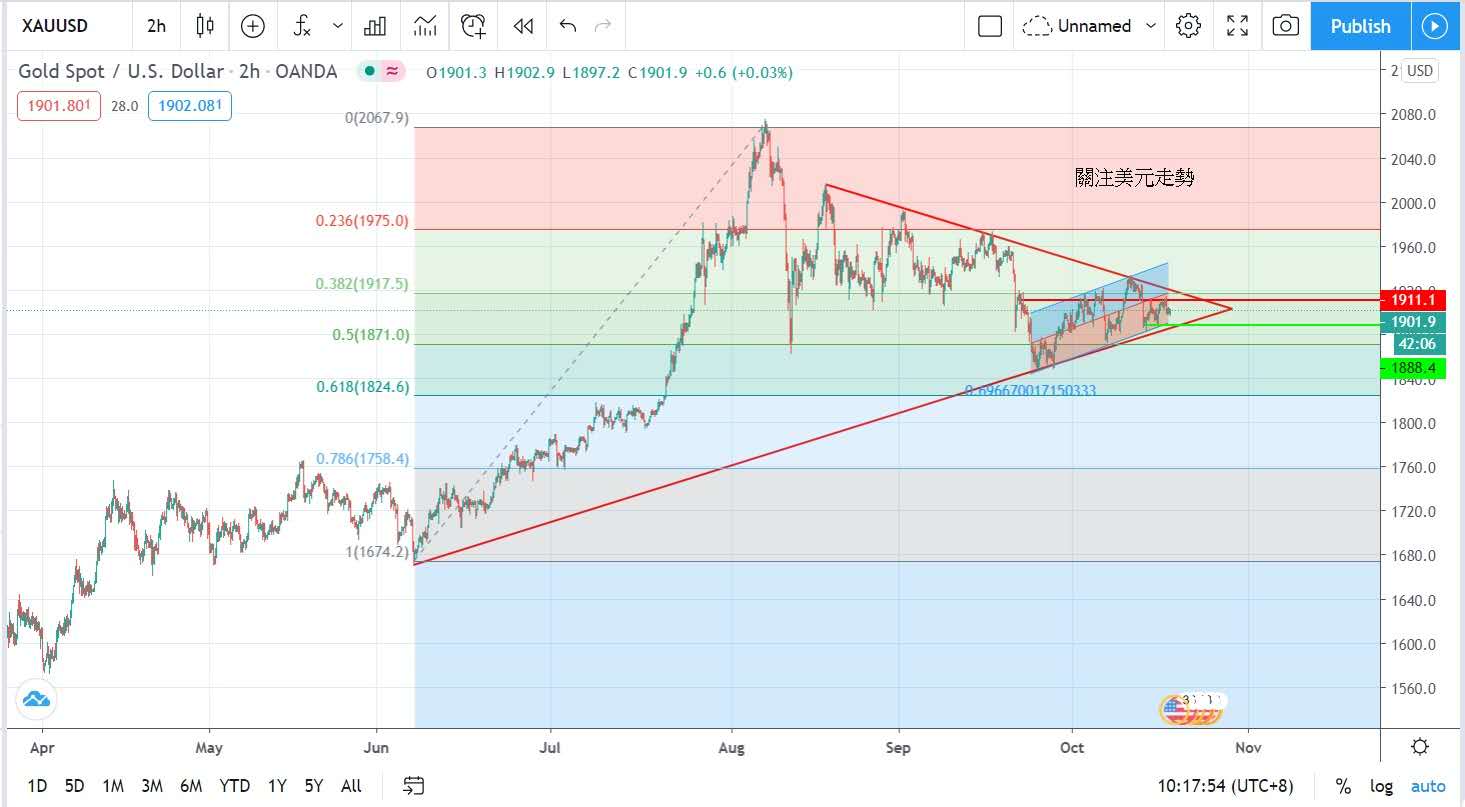Take a chart snapshot with the camera icon
This screenshot has height=807, width=1465.
(x=1285, y=26)
